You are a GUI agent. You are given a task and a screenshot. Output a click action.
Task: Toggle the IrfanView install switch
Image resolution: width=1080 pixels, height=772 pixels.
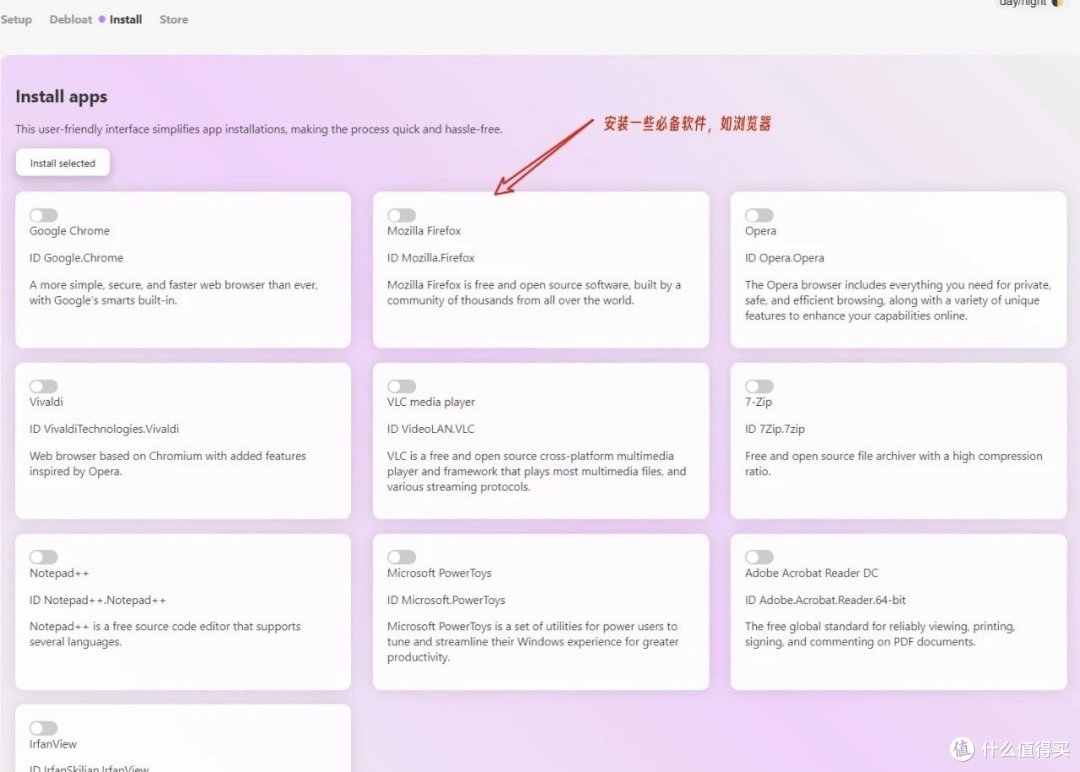click(43, 728)
